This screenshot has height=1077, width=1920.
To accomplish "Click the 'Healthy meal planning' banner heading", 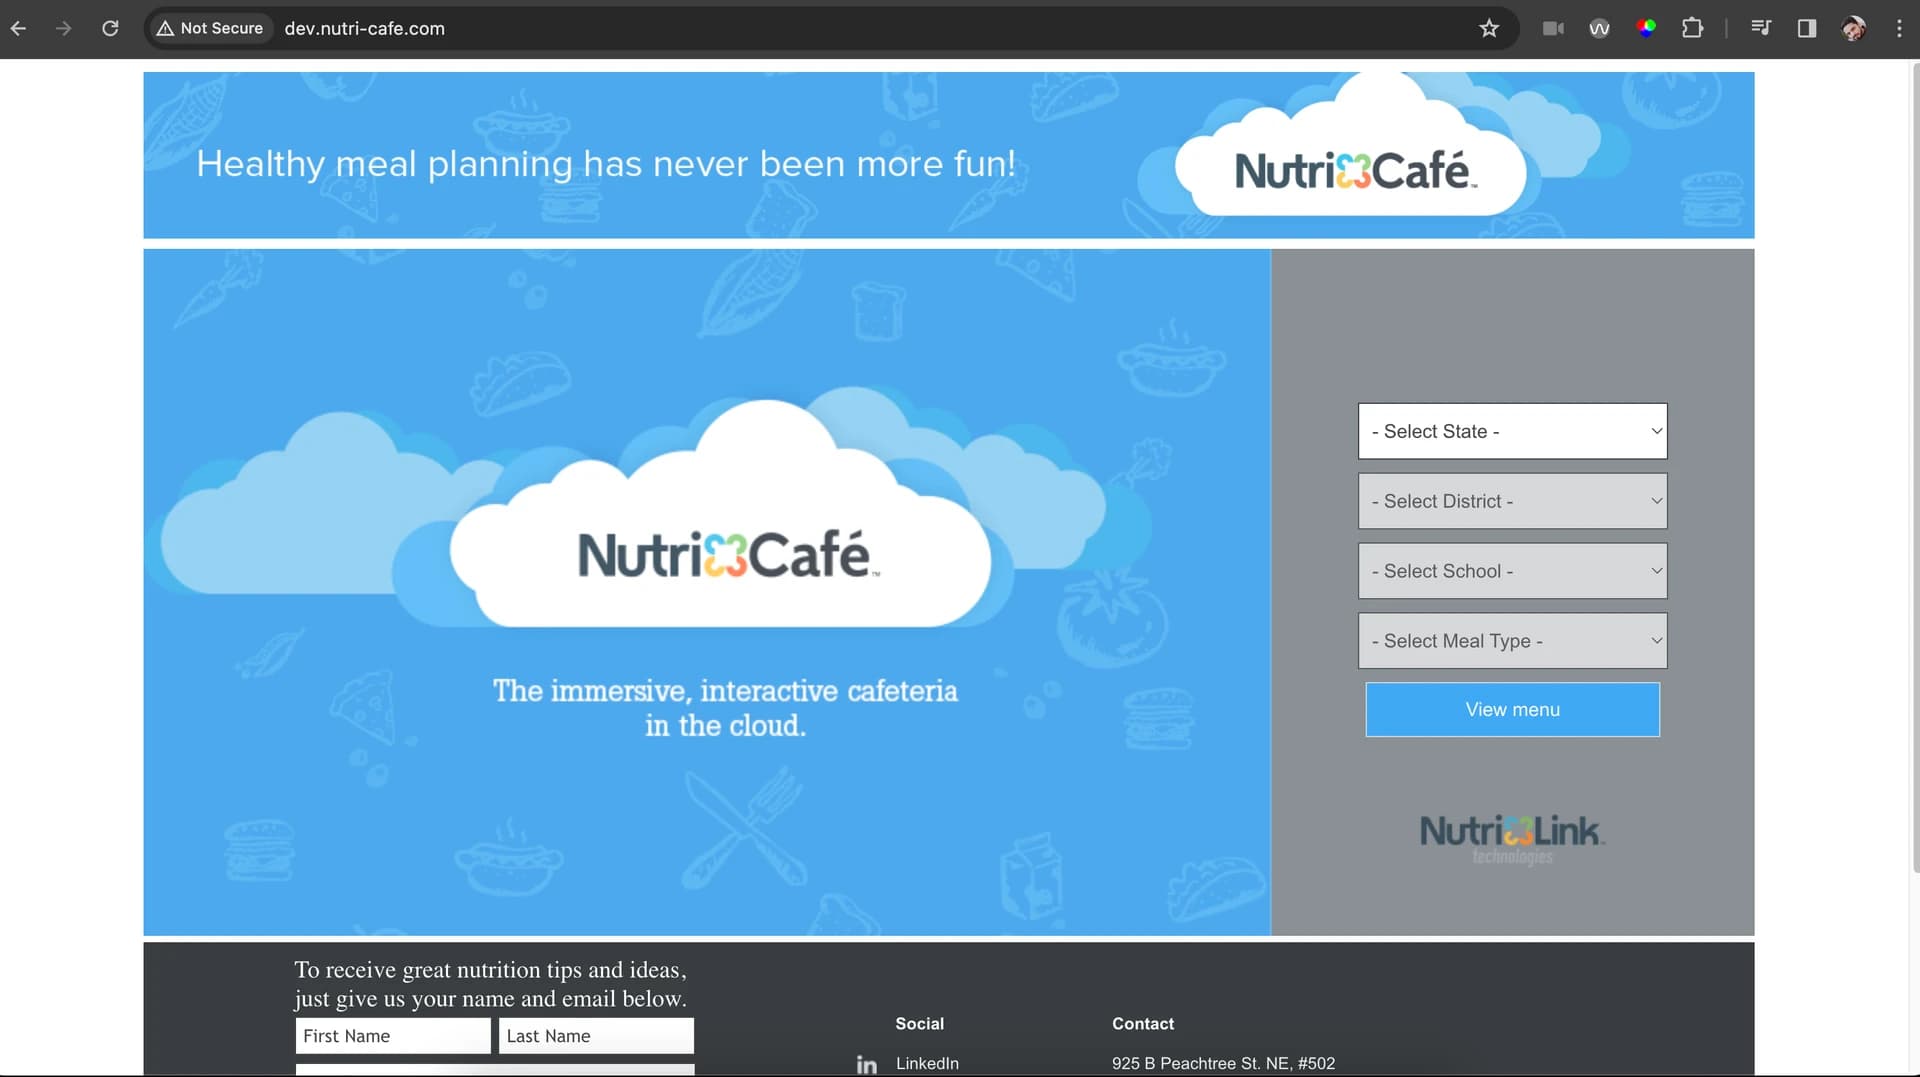I will pos(606,163).
